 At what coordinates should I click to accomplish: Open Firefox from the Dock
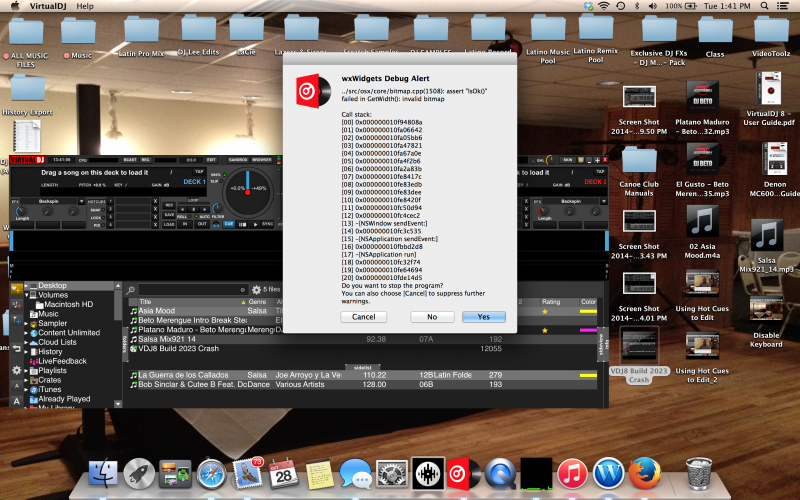coord(646,473)
